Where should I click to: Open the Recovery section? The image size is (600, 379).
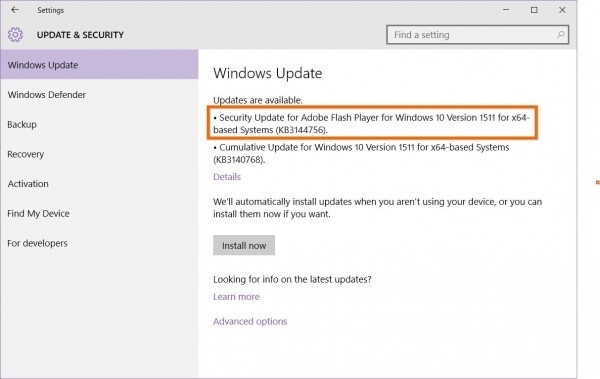point(99,154)
